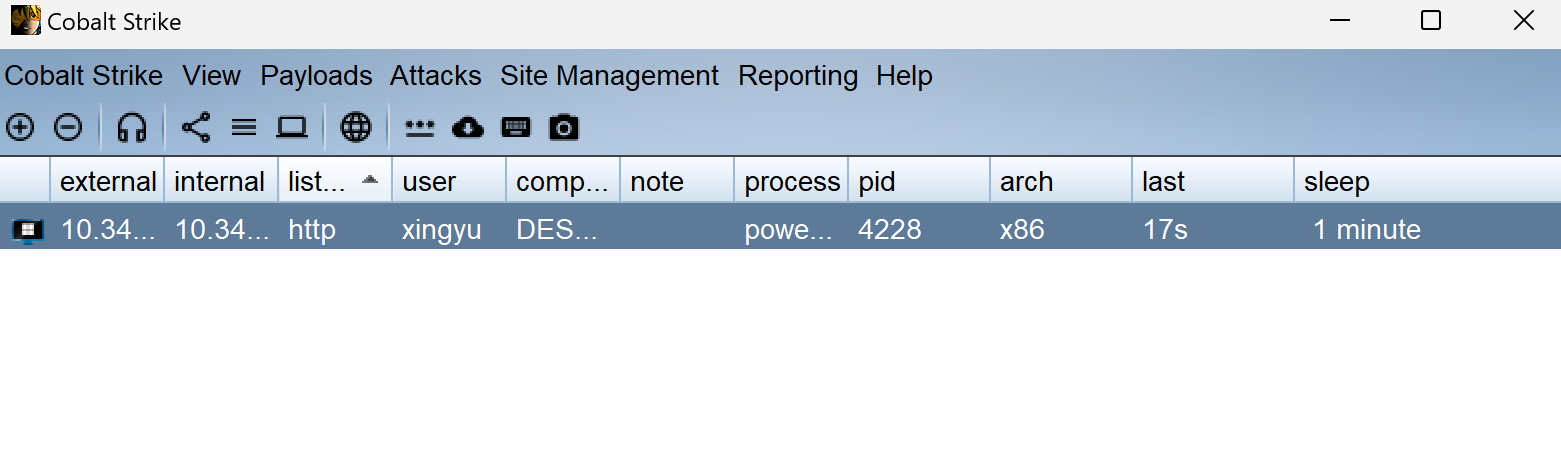
Task: Select the computer cell DES...
Action: [563, 230]
